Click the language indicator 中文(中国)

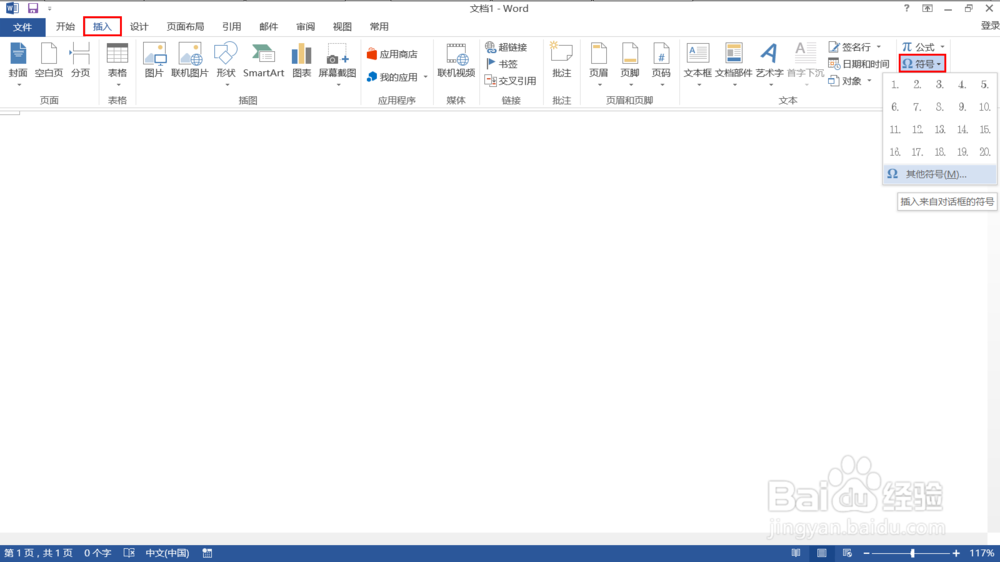167,553
